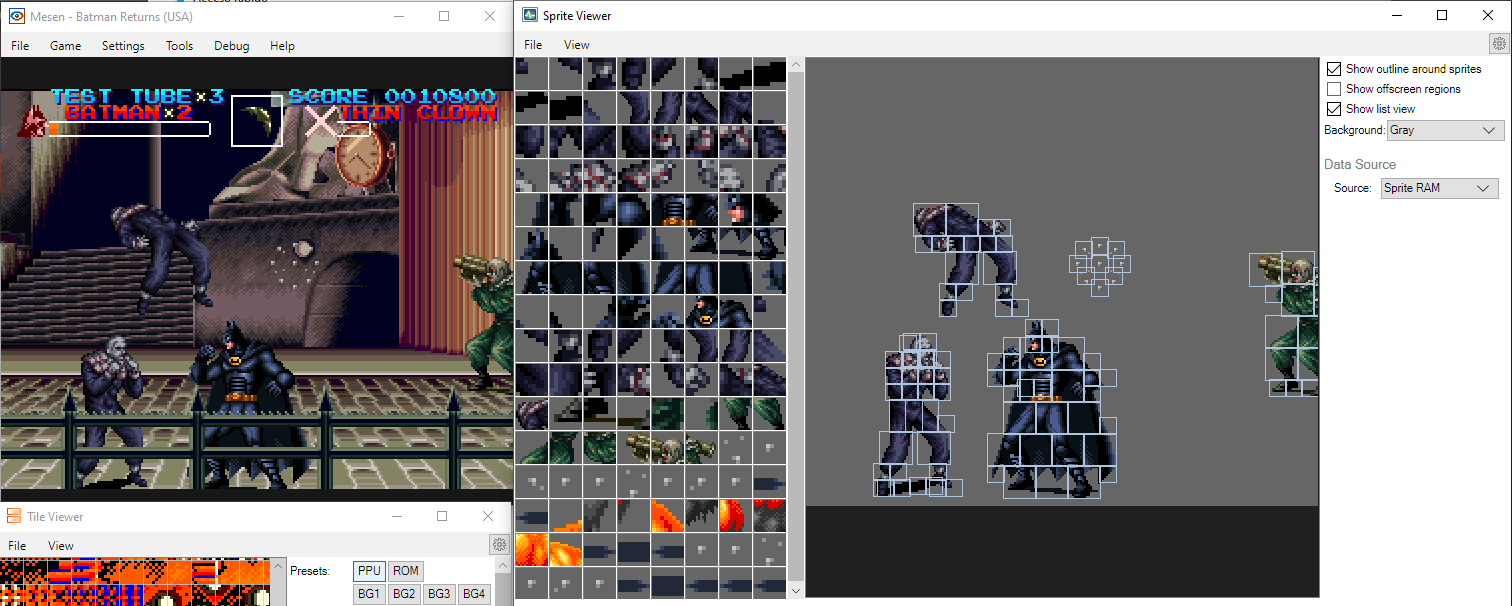Maximize the Sprite Viewer window
Viewport: 1512px width, 606px height.
(1441, 15)
